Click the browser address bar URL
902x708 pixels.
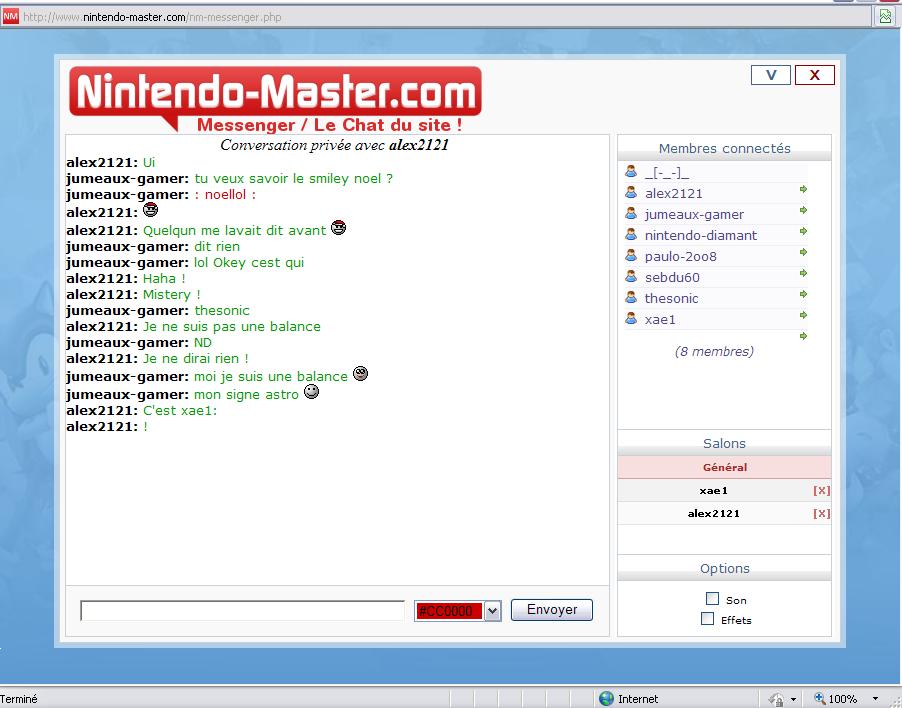[x=152, y=17]
